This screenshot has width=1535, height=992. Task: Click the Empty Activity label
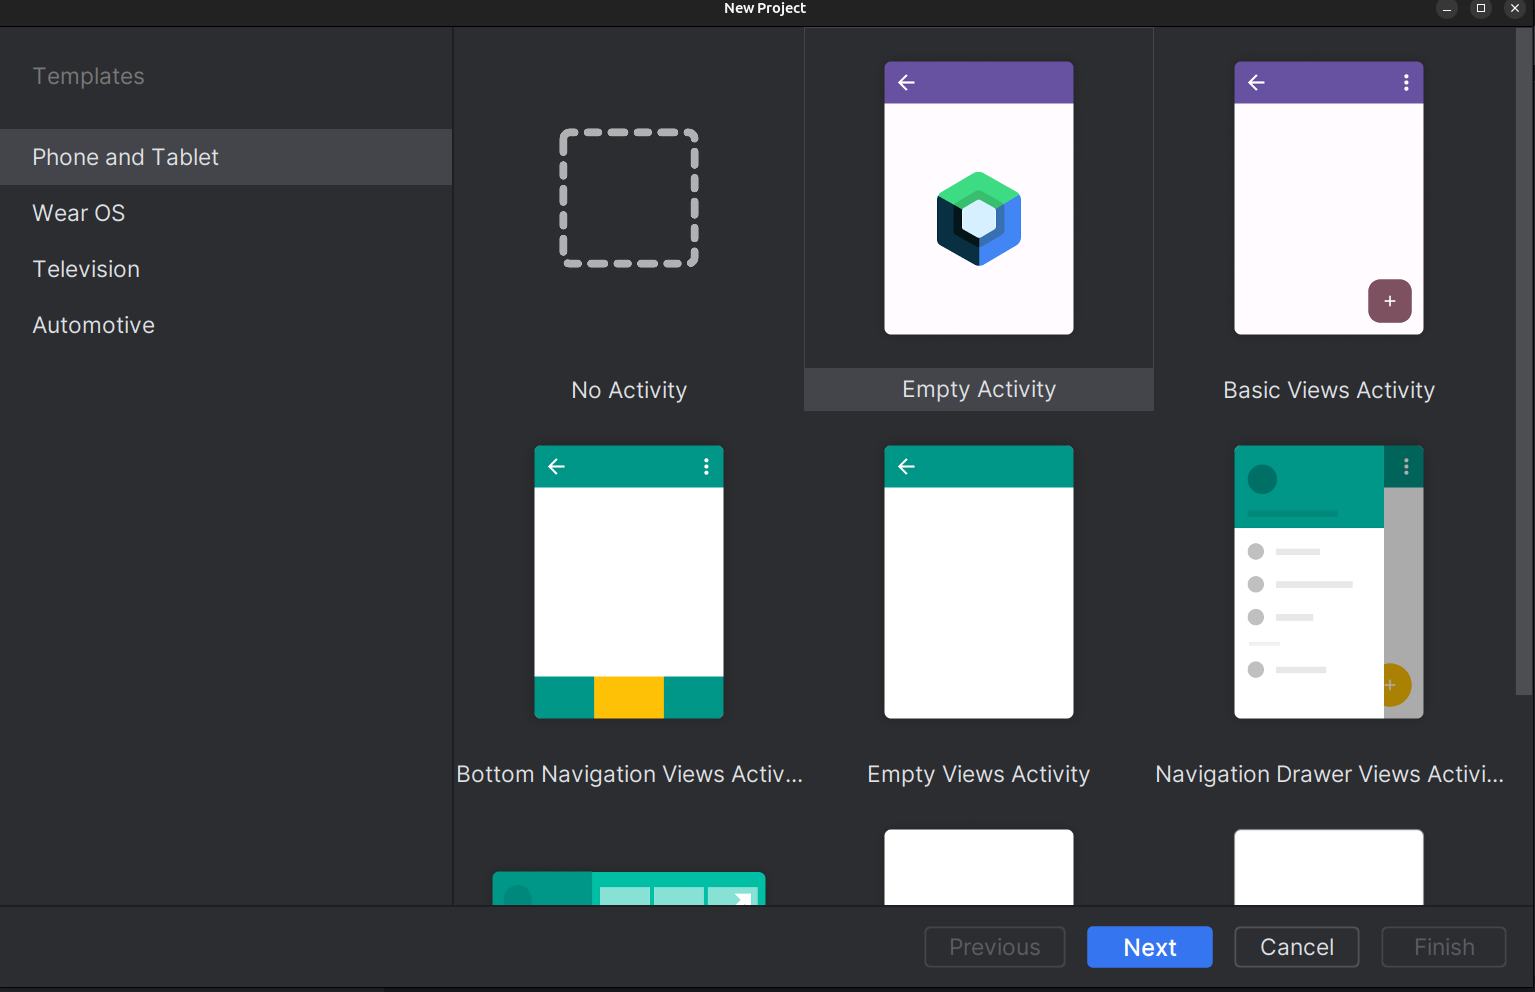tap(979, 389)
